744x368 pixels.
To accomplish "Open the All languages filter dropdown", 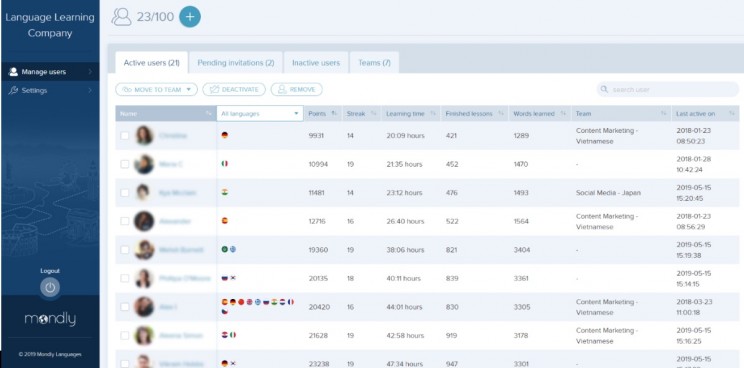I will [x=260, y=114].
